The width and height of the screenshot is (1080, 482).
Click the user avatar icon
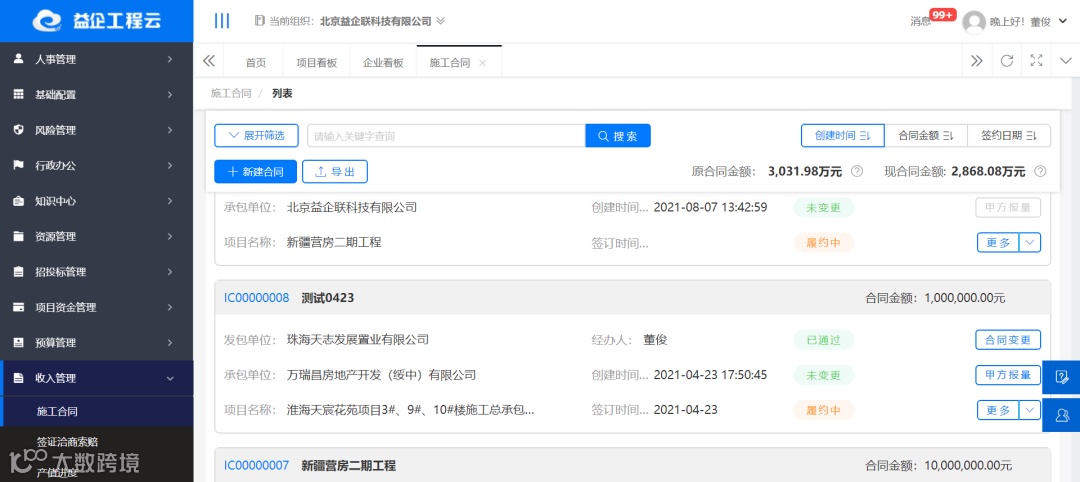(974, 22)
